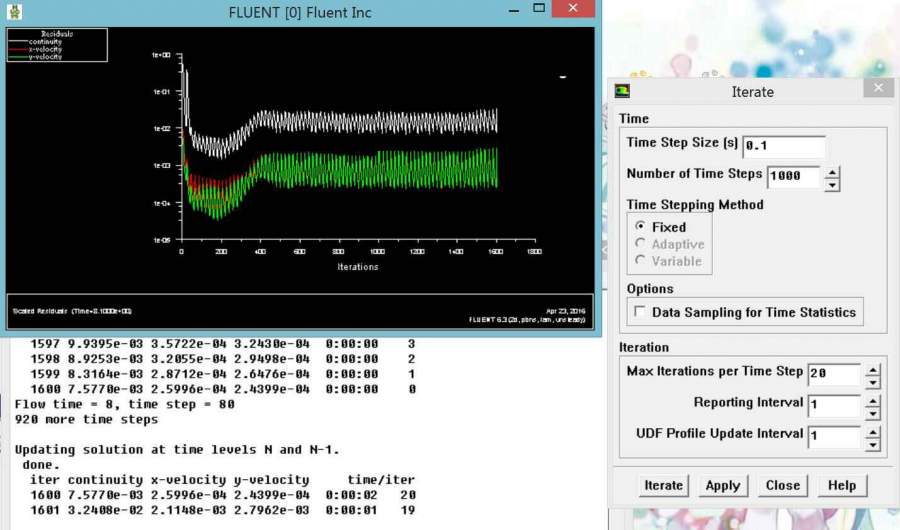The height and width of the screenshot is (530, 900).
Task: Click the Reporting Interval input field
Action: [x=834, y=405]
